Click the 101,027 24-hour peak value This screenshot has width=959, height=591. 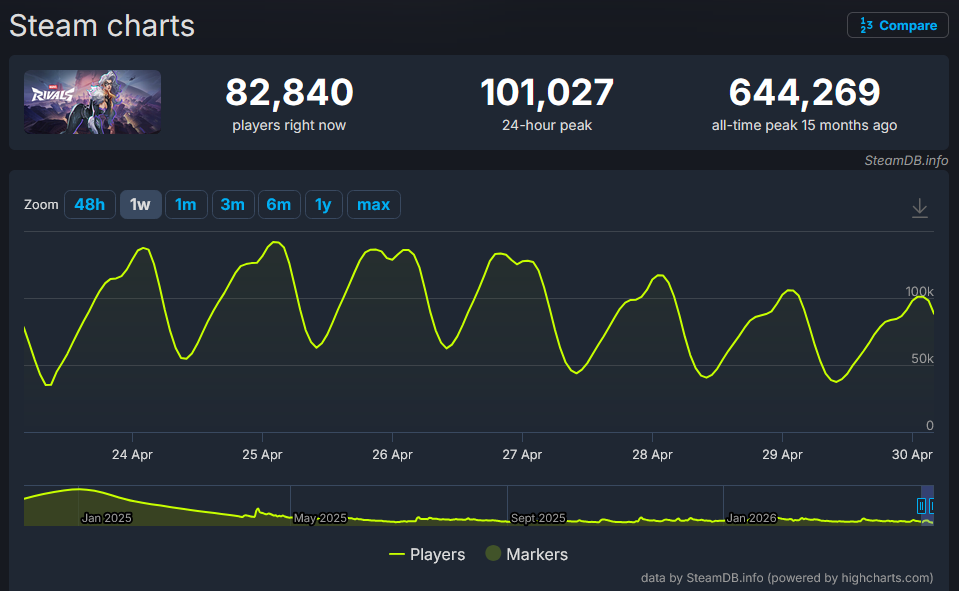tap(547, 92)
